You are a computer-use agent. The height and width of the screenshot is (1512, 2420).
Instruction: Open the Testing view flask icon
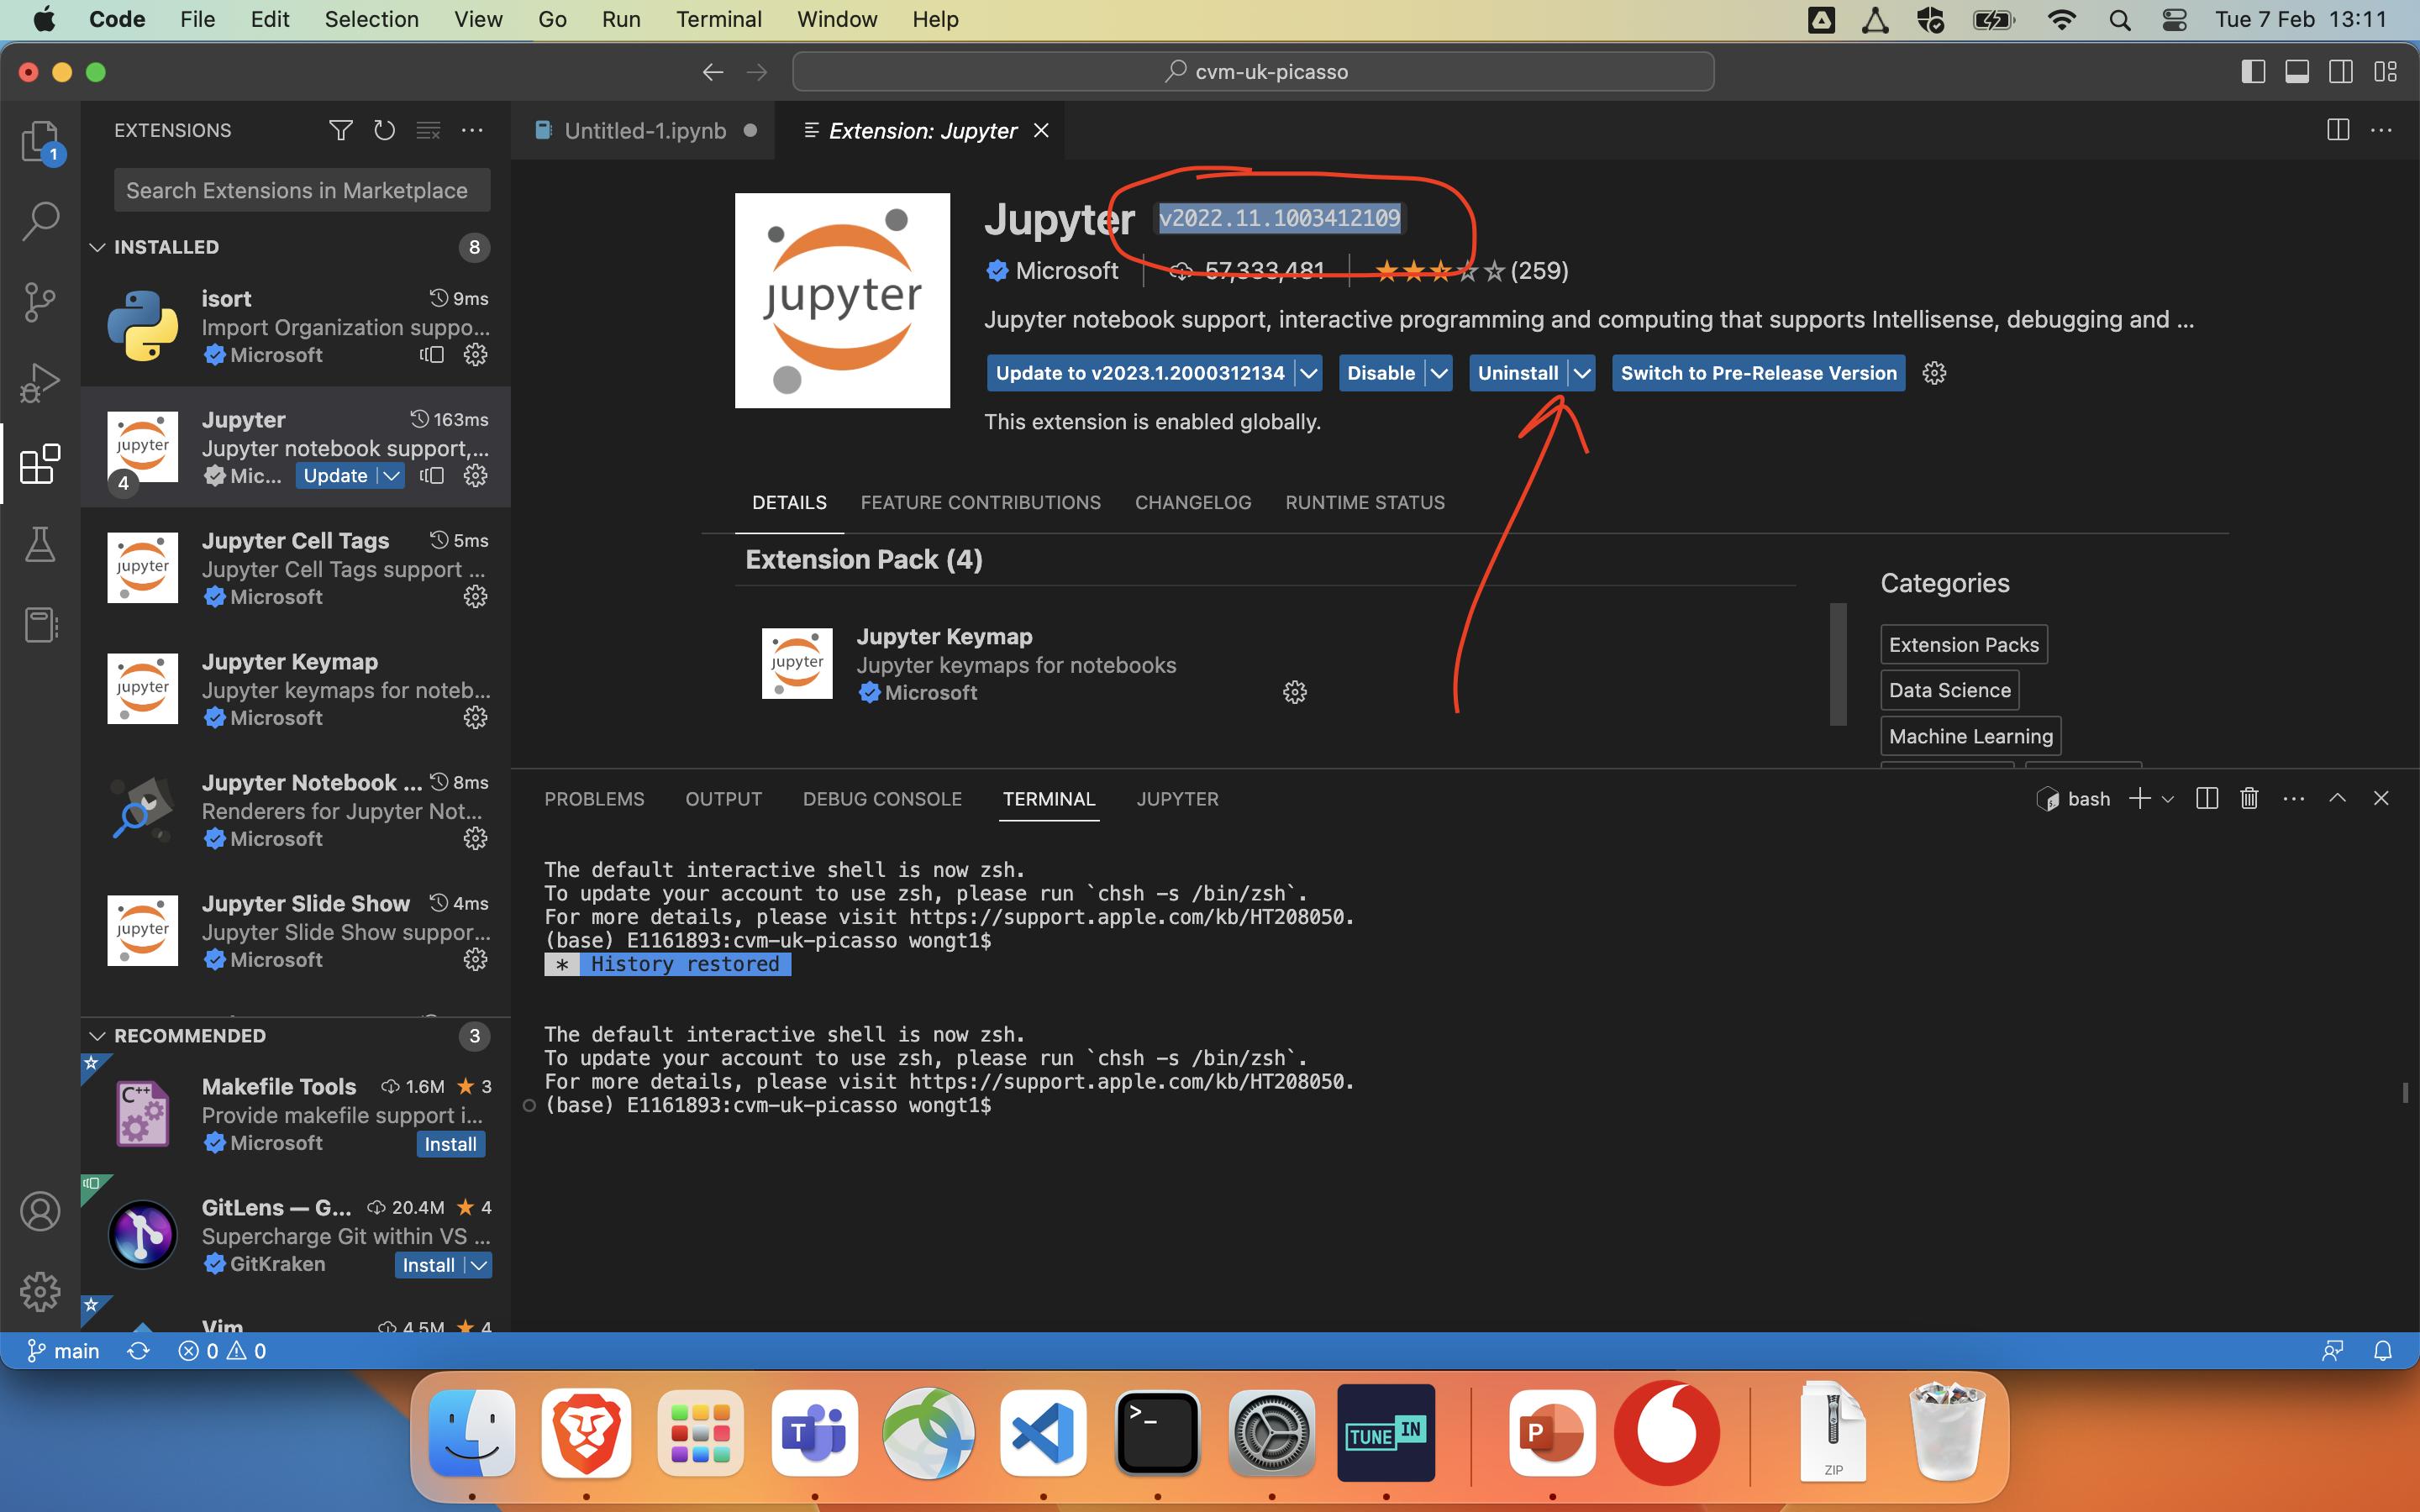pos(40,543)
